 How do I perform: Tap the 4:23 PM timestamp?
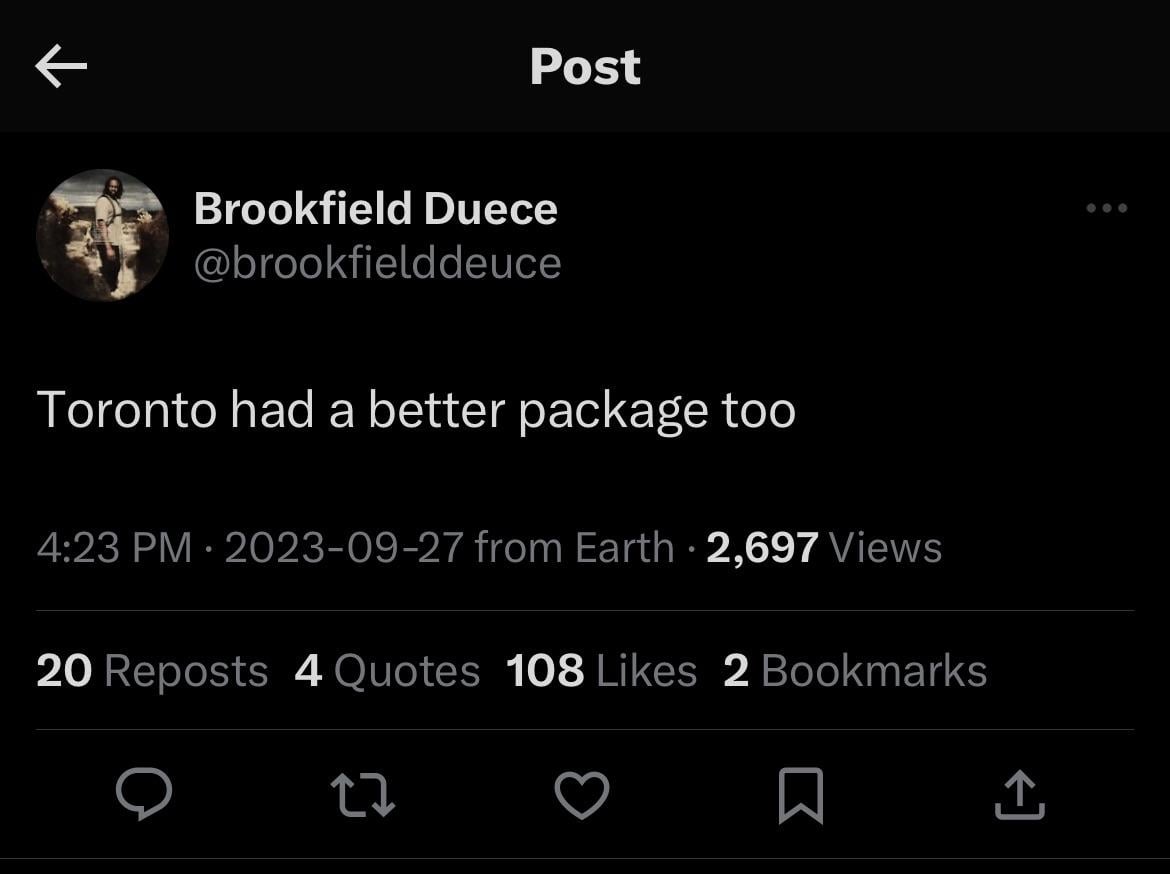(113, 548)
